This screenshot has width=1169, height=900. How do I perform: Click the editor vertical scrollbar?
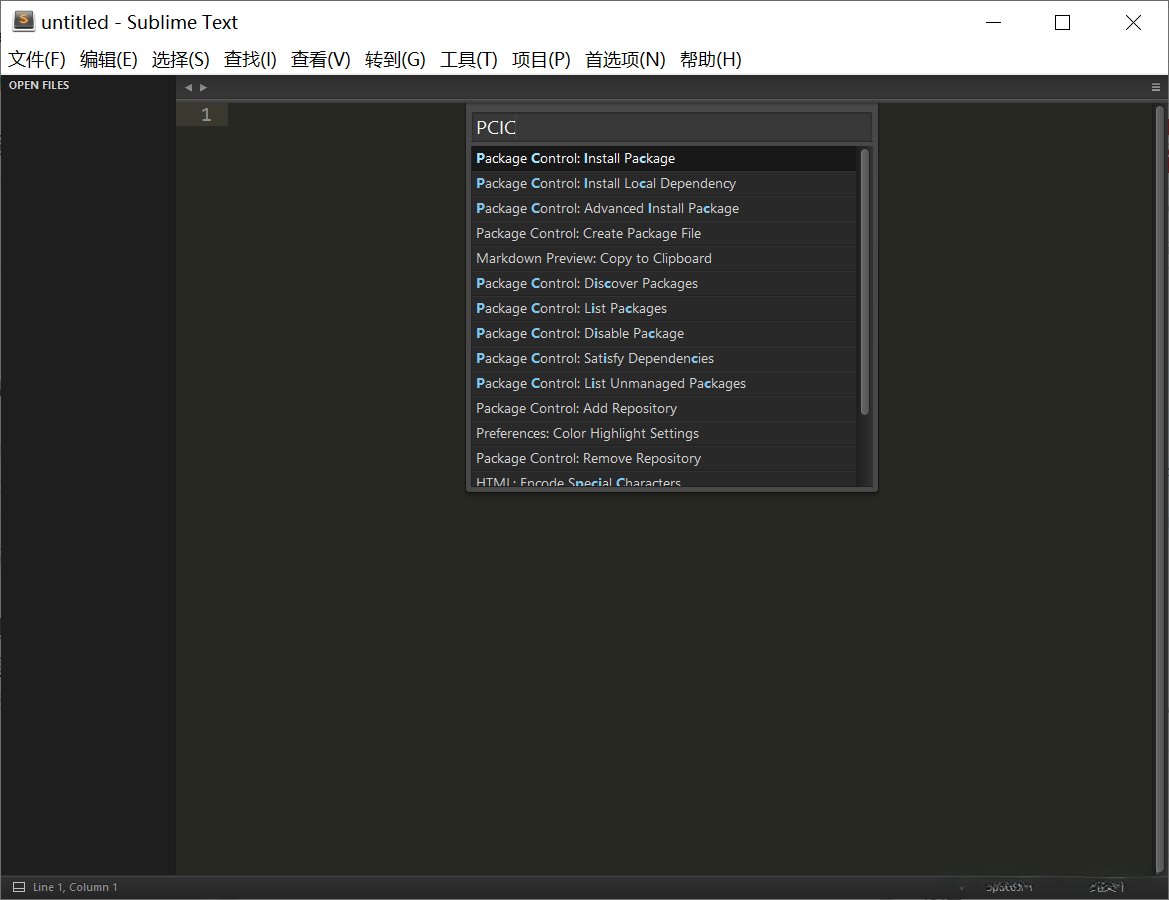pos(1160,488)
